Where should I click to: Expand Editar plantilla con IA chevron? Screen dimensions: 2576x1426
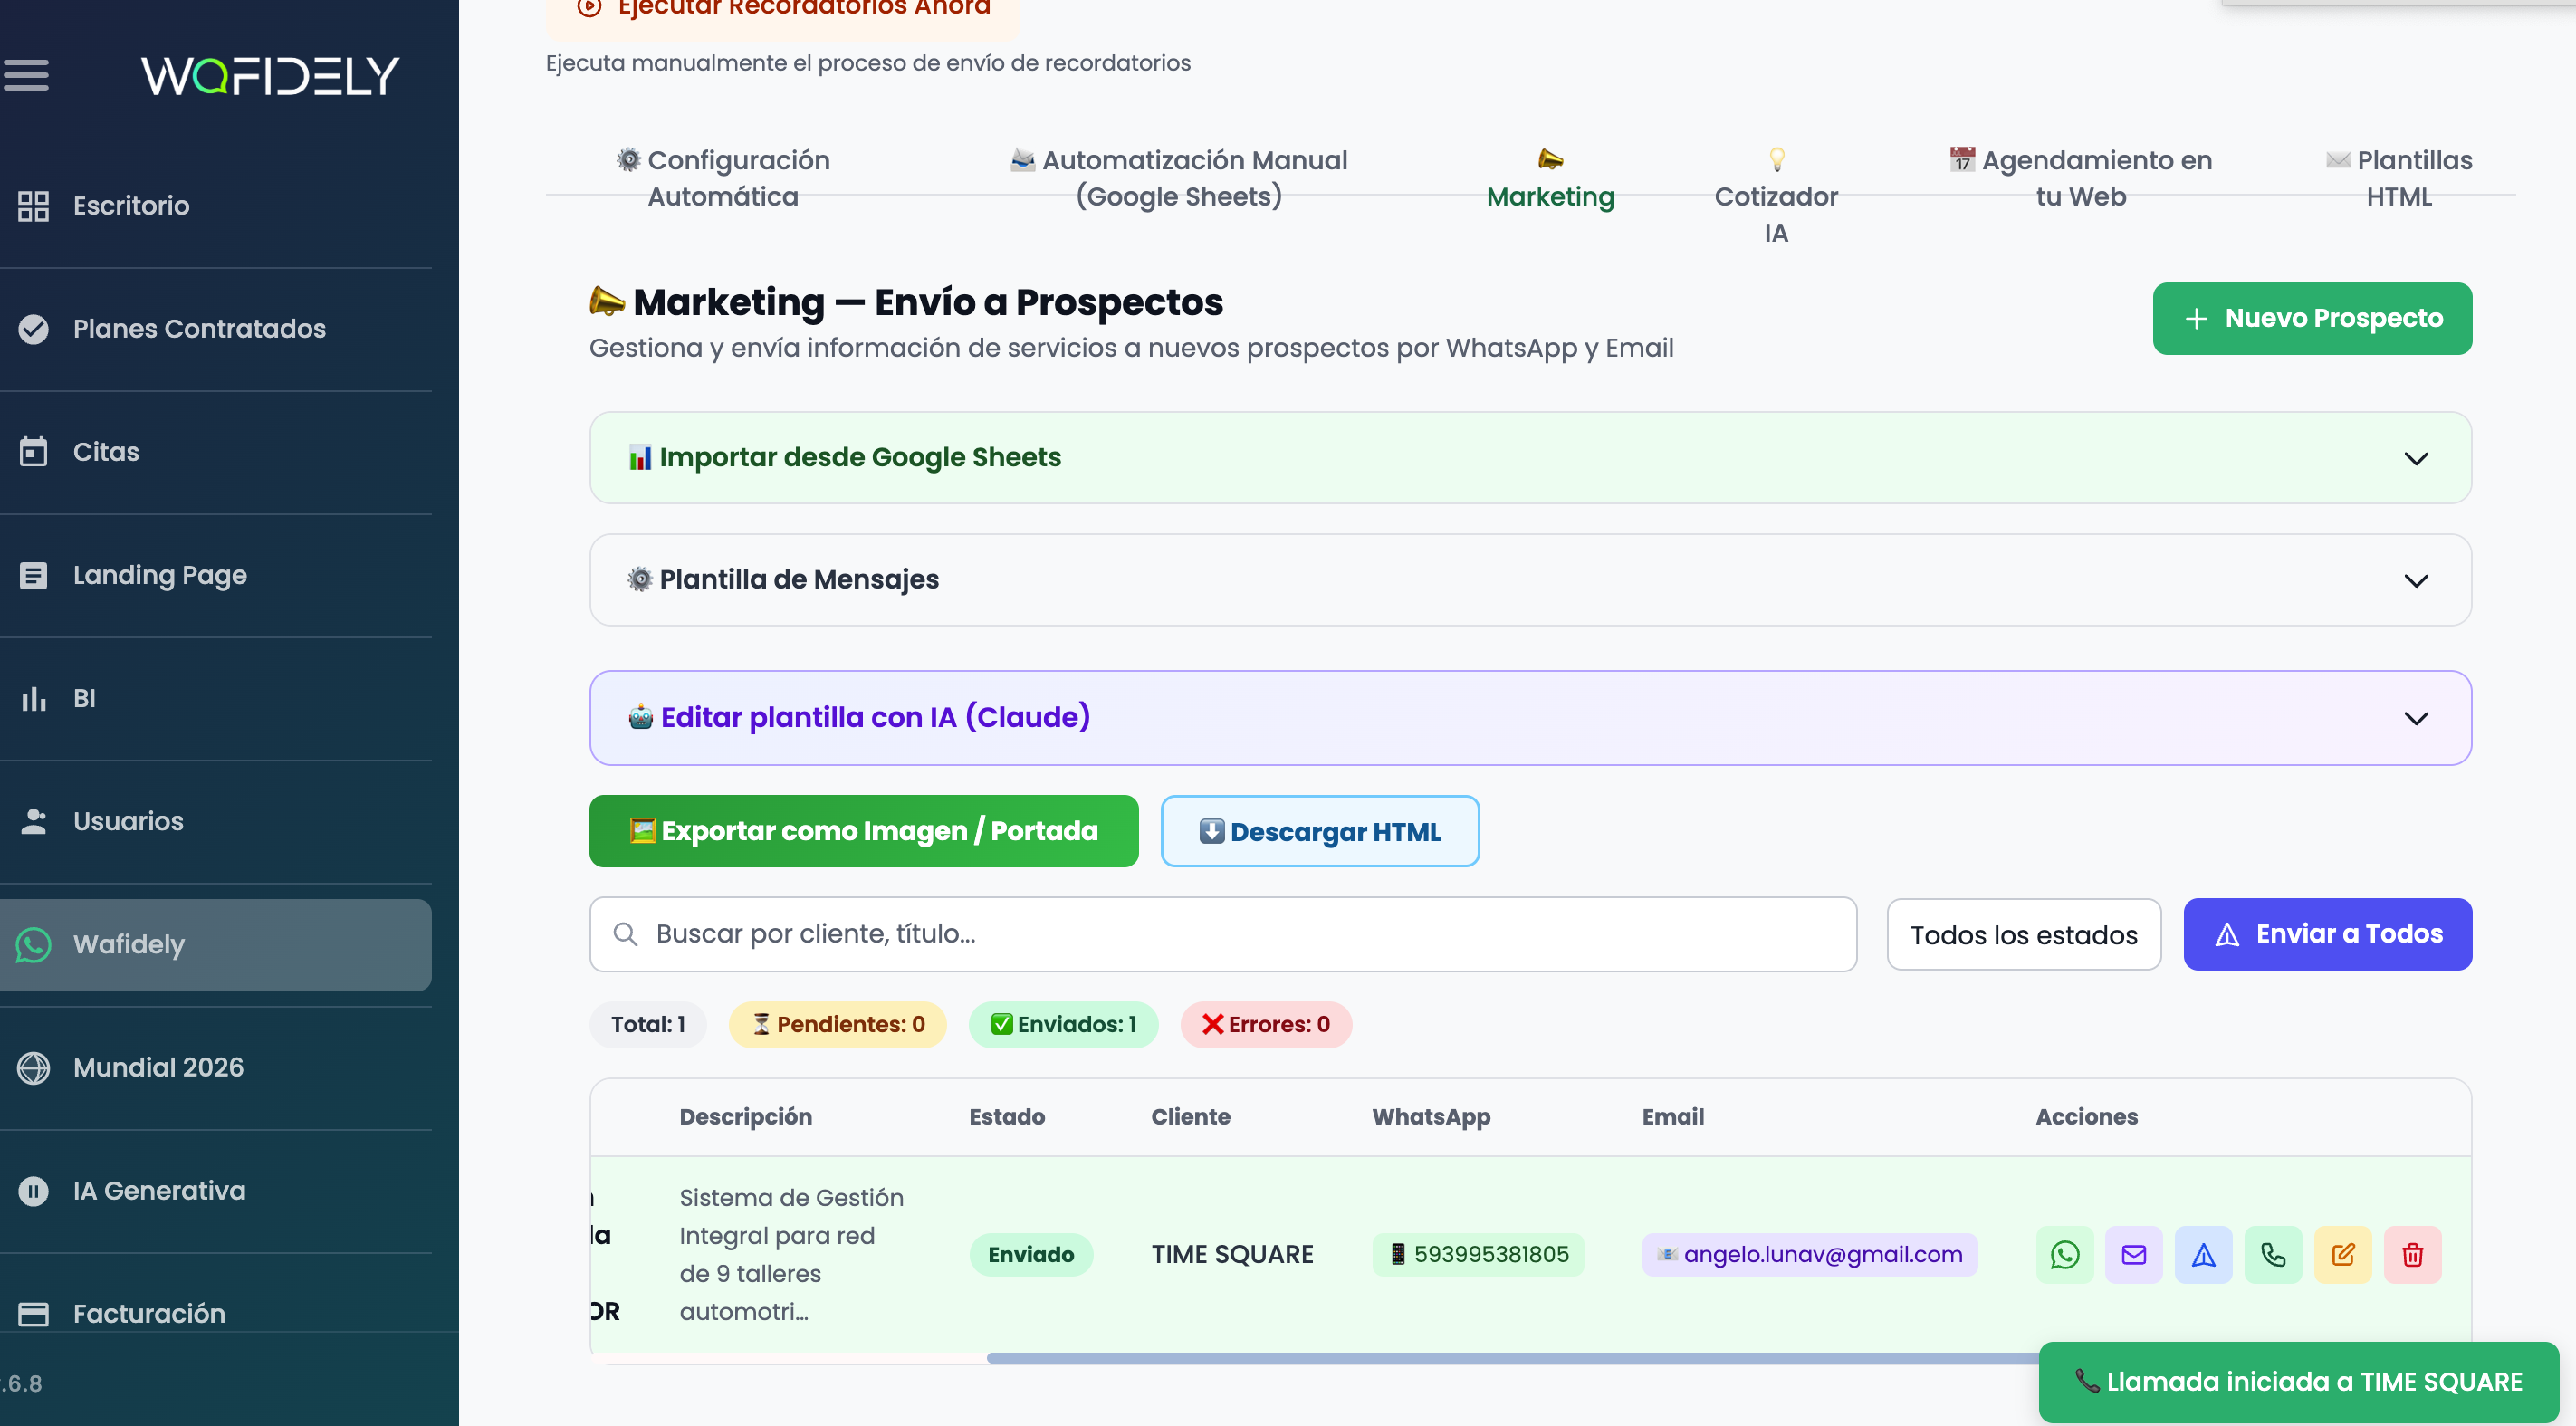pos(2416,719)
